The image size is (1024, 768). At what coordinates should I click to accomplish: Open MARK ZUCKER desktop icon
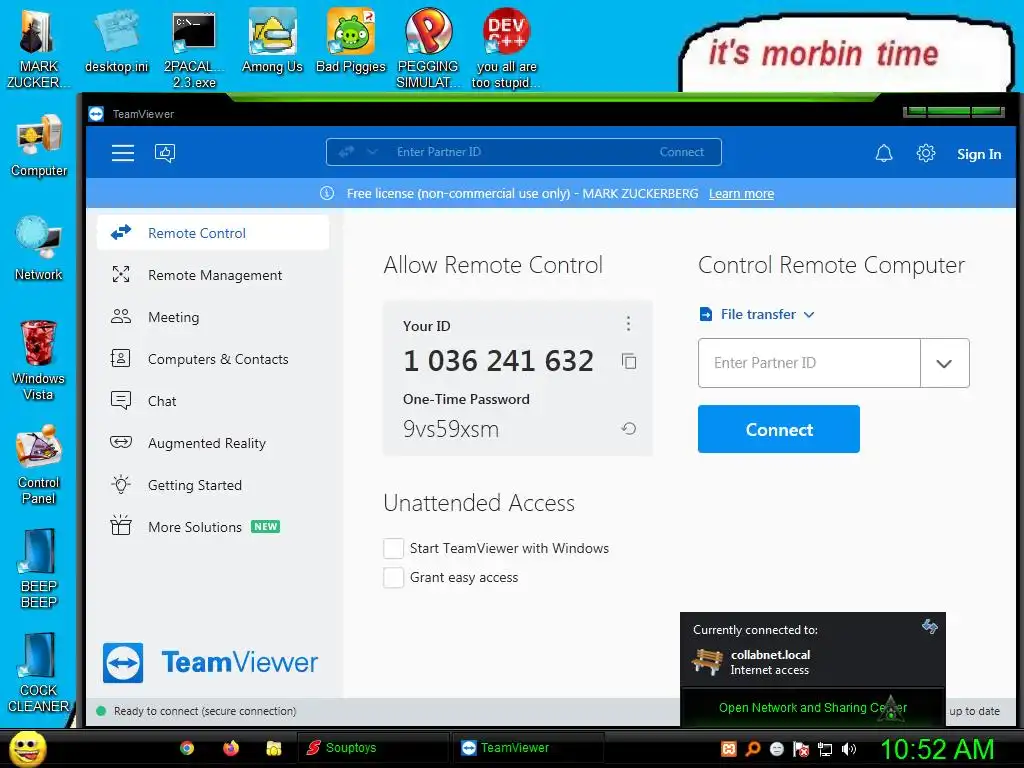point(38,48)
